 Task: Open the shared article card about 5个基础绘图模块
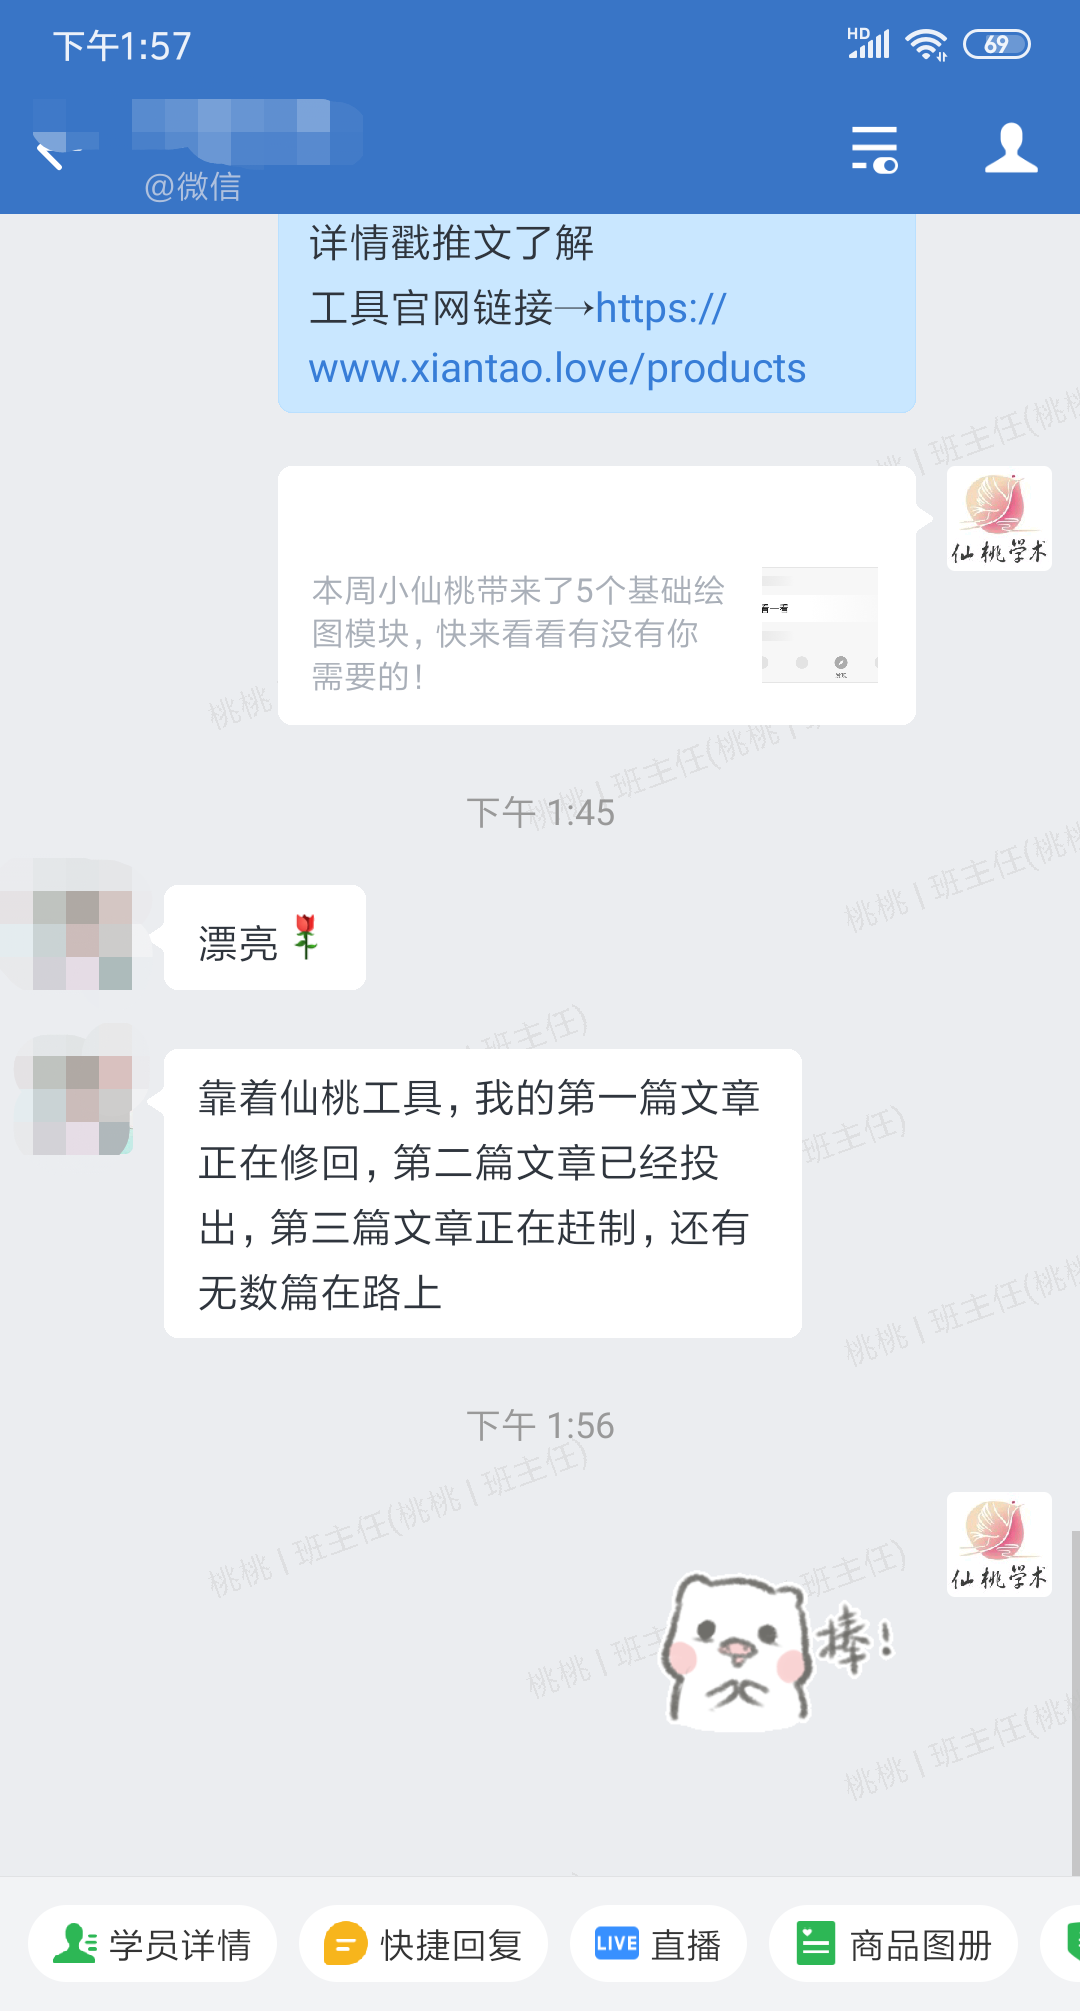[x=597, y=595]
